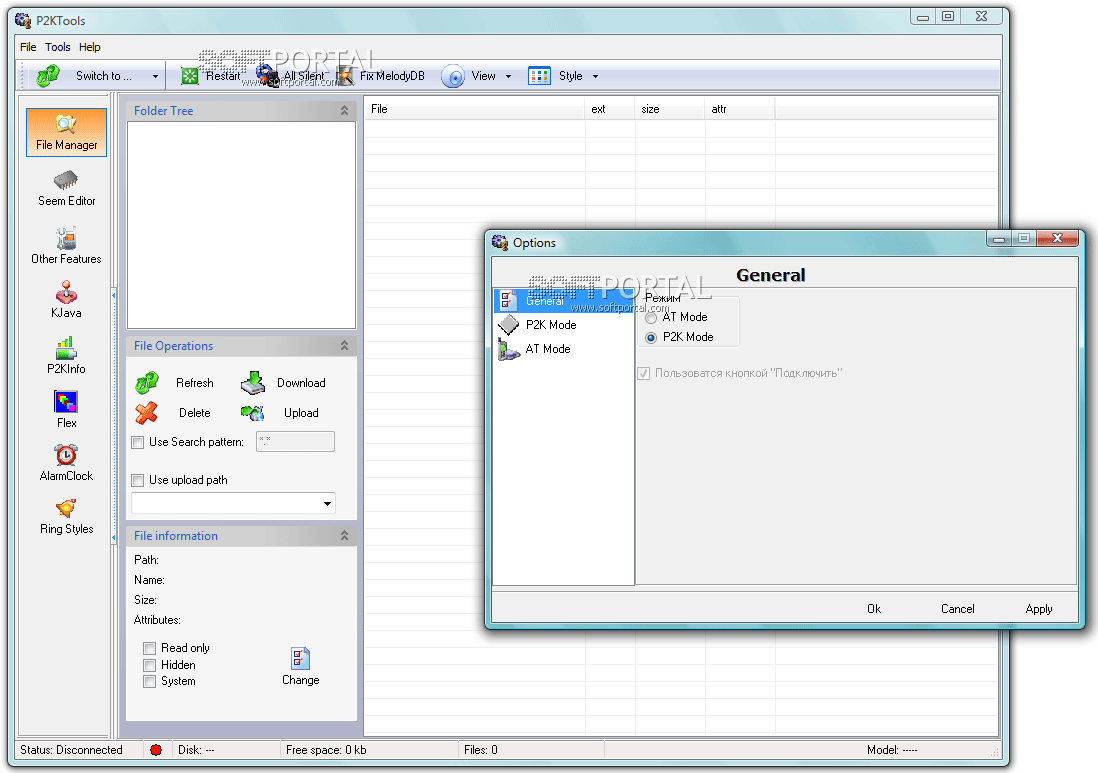This screenshot has height=773, width=1098.
Task: Open the KJava section
Action: point(67,300)
